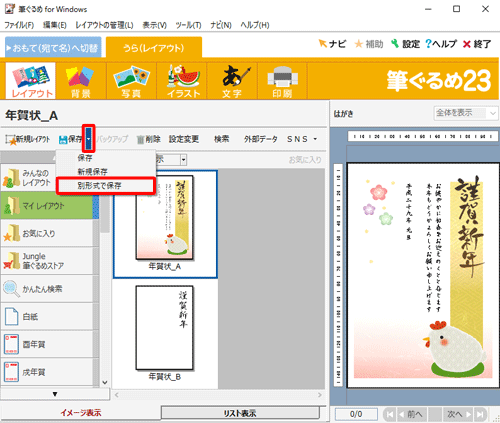Open the 表示(V) menu
The height and width of the screenshot is (423, 500).
coord(155,25)
